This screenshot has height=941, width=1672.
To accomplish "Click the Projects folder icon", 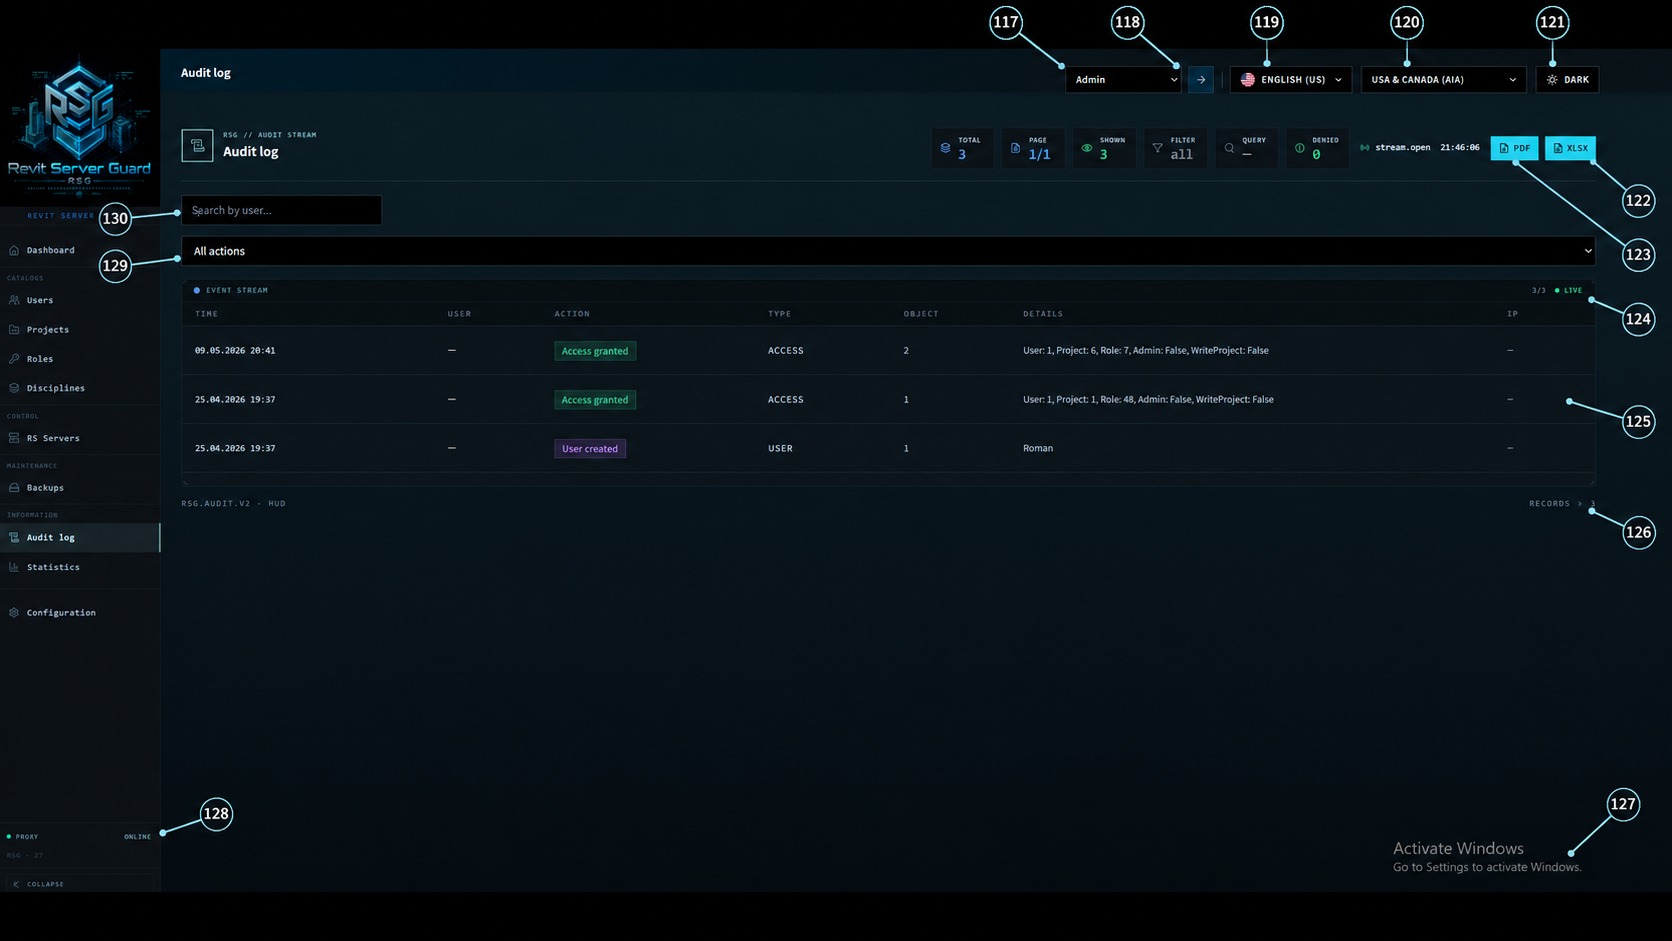I will 14,329.
